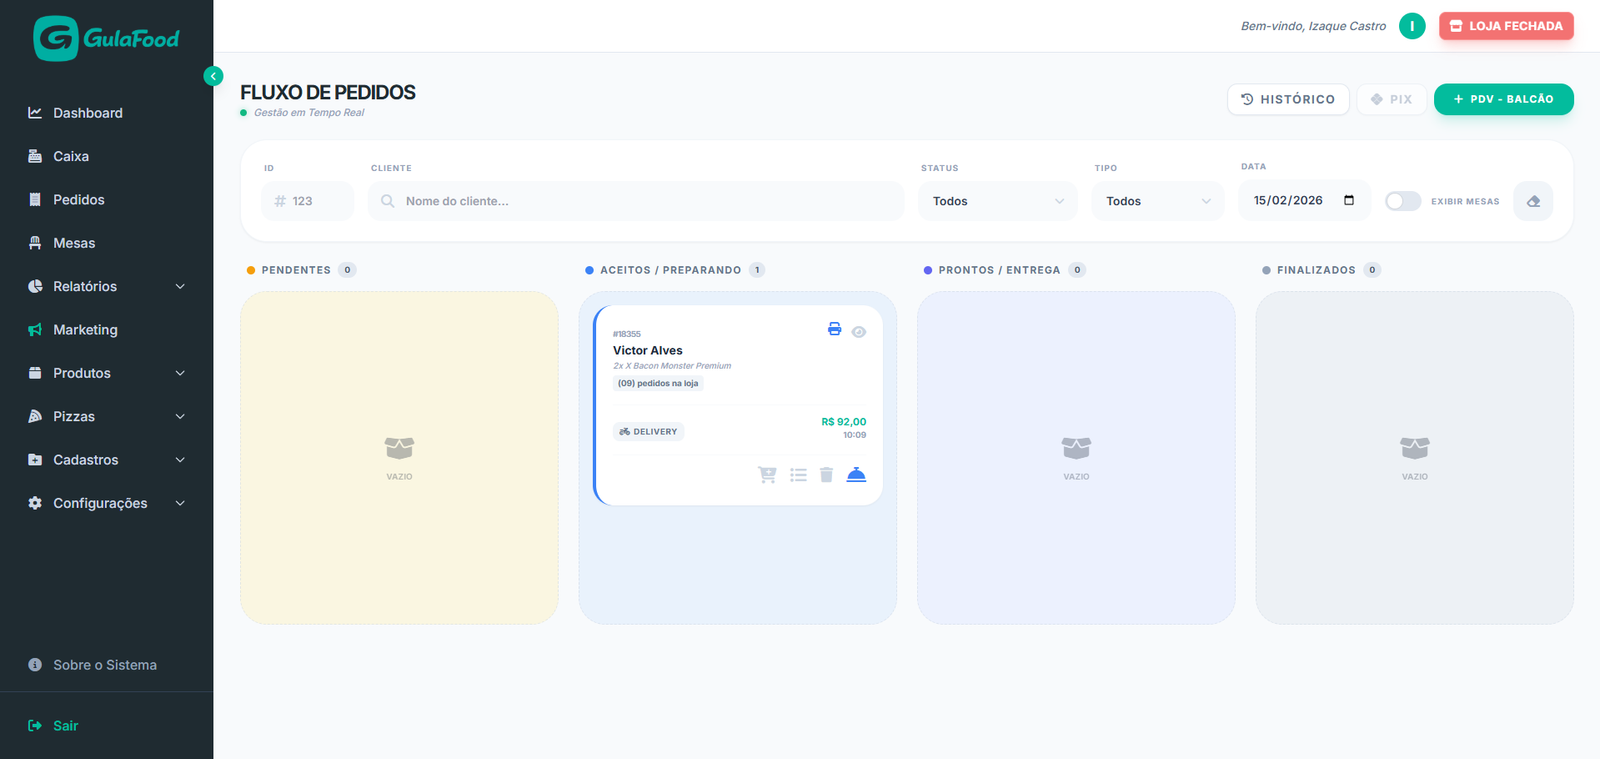Toggle the Exibir Mesas switch

point(1402,201)
